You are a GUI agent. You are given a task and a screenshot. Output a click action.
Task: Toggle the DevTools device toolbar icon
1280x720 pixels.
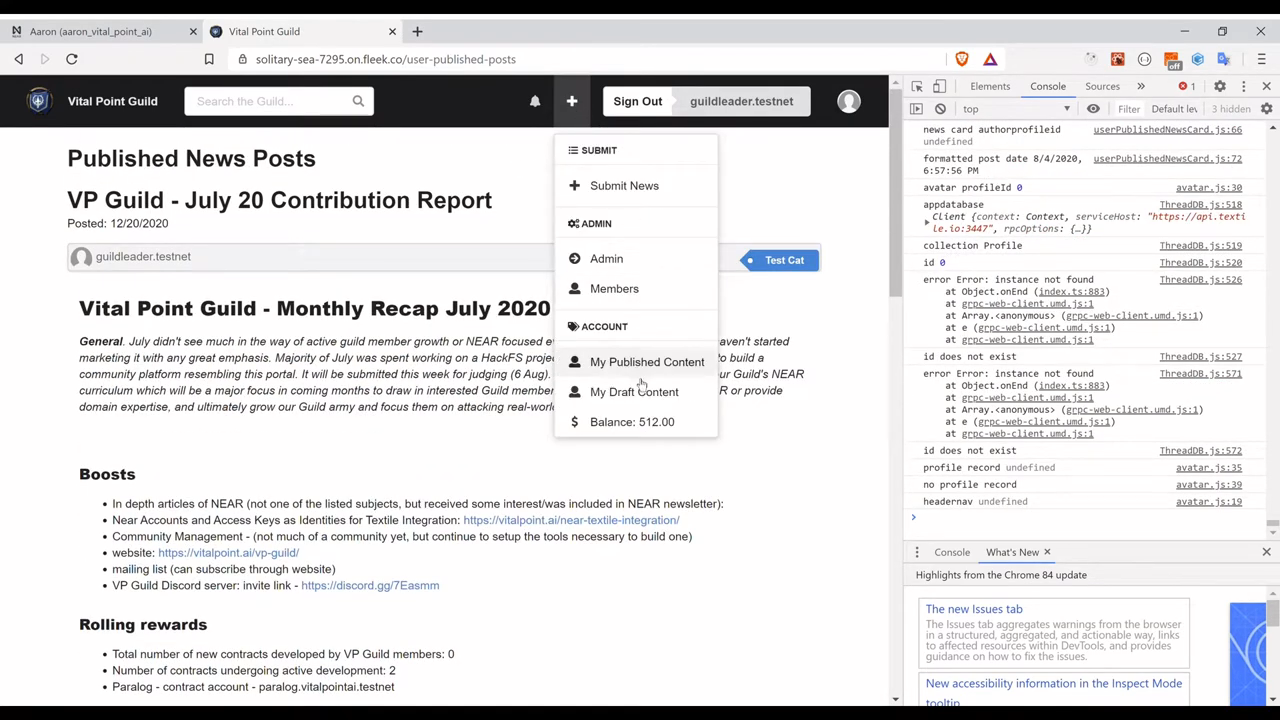940,86
